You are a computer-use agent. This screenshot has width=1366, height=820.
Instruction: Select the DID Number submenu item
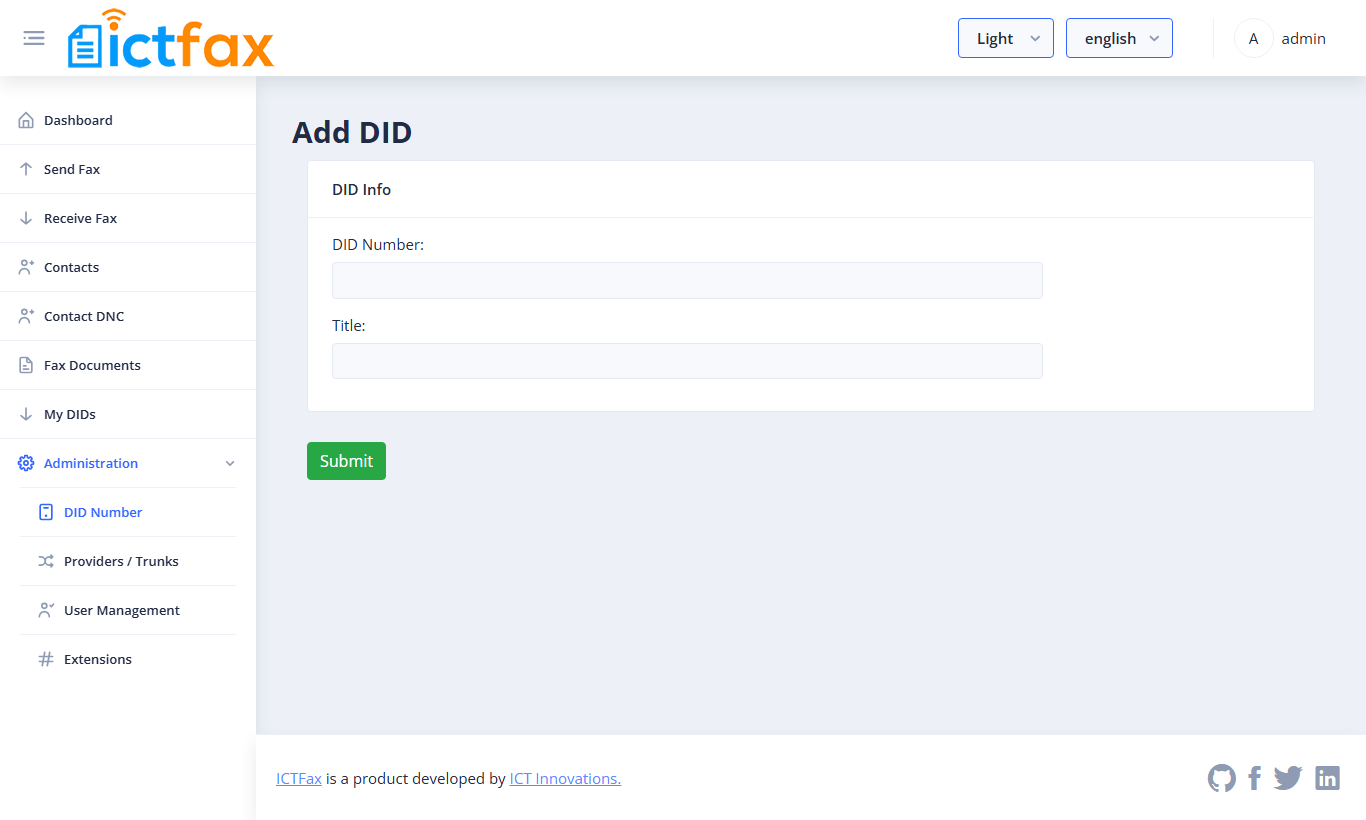[128, 512]
